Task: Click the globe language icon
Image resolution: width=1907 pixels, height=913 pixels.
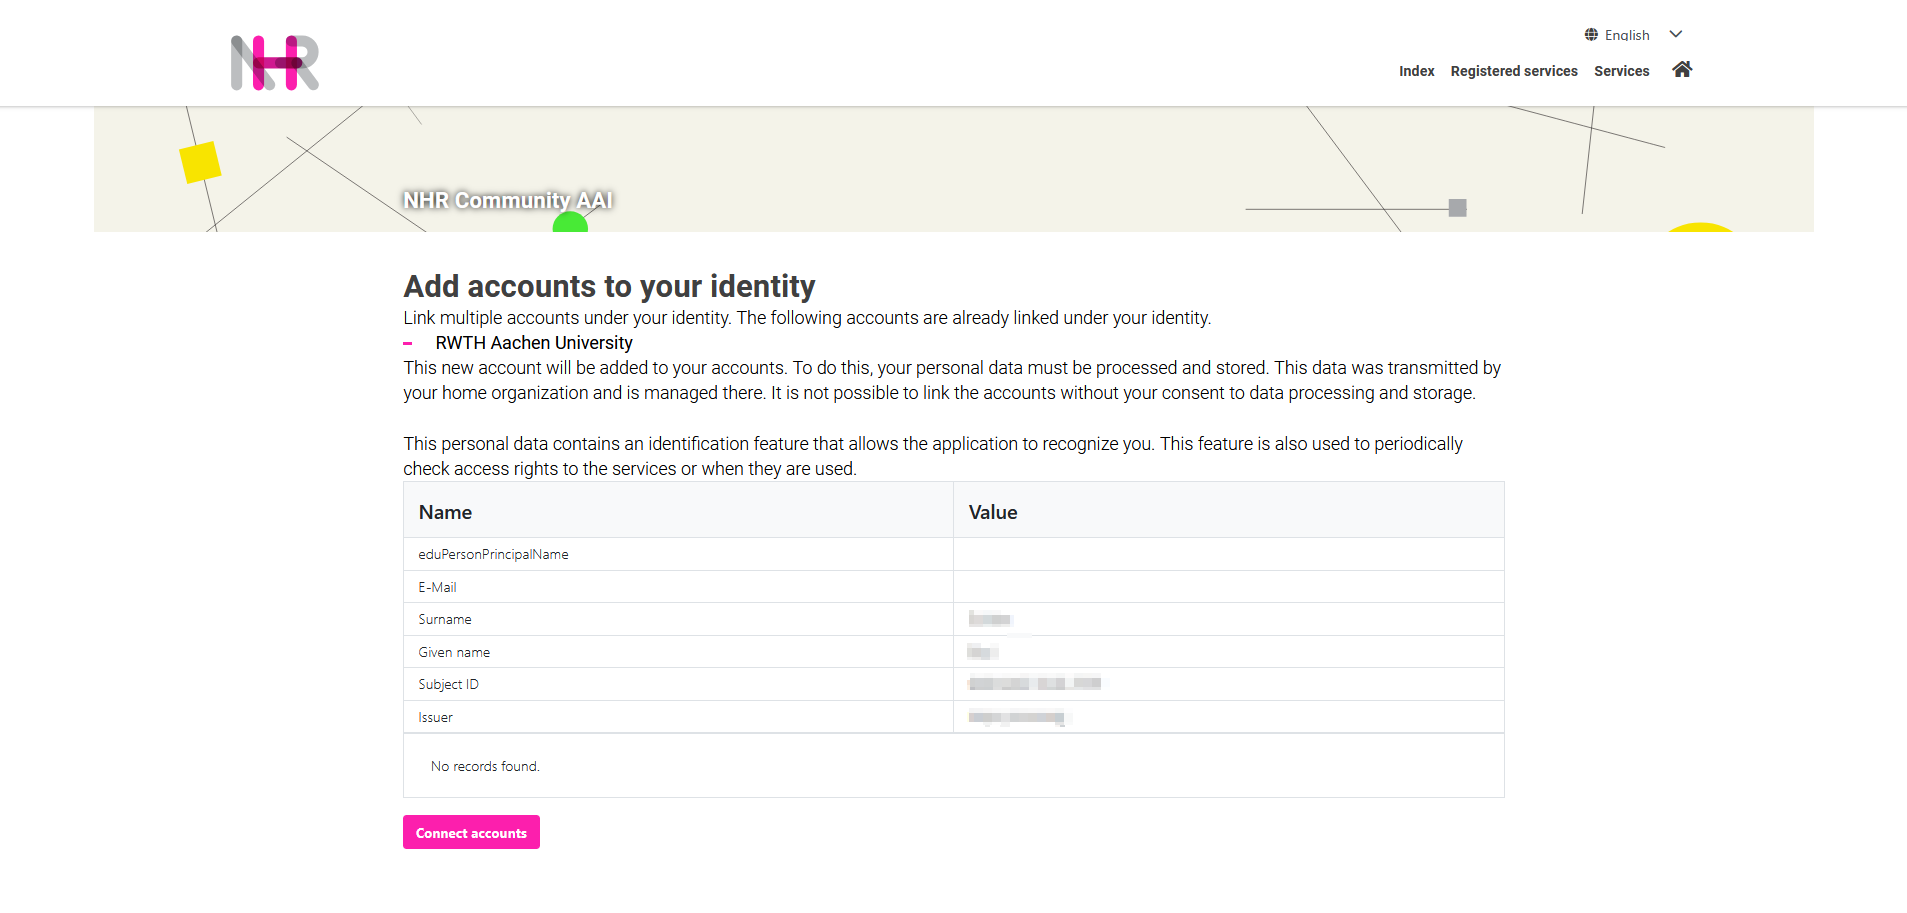Action: tap(1591, 34)
